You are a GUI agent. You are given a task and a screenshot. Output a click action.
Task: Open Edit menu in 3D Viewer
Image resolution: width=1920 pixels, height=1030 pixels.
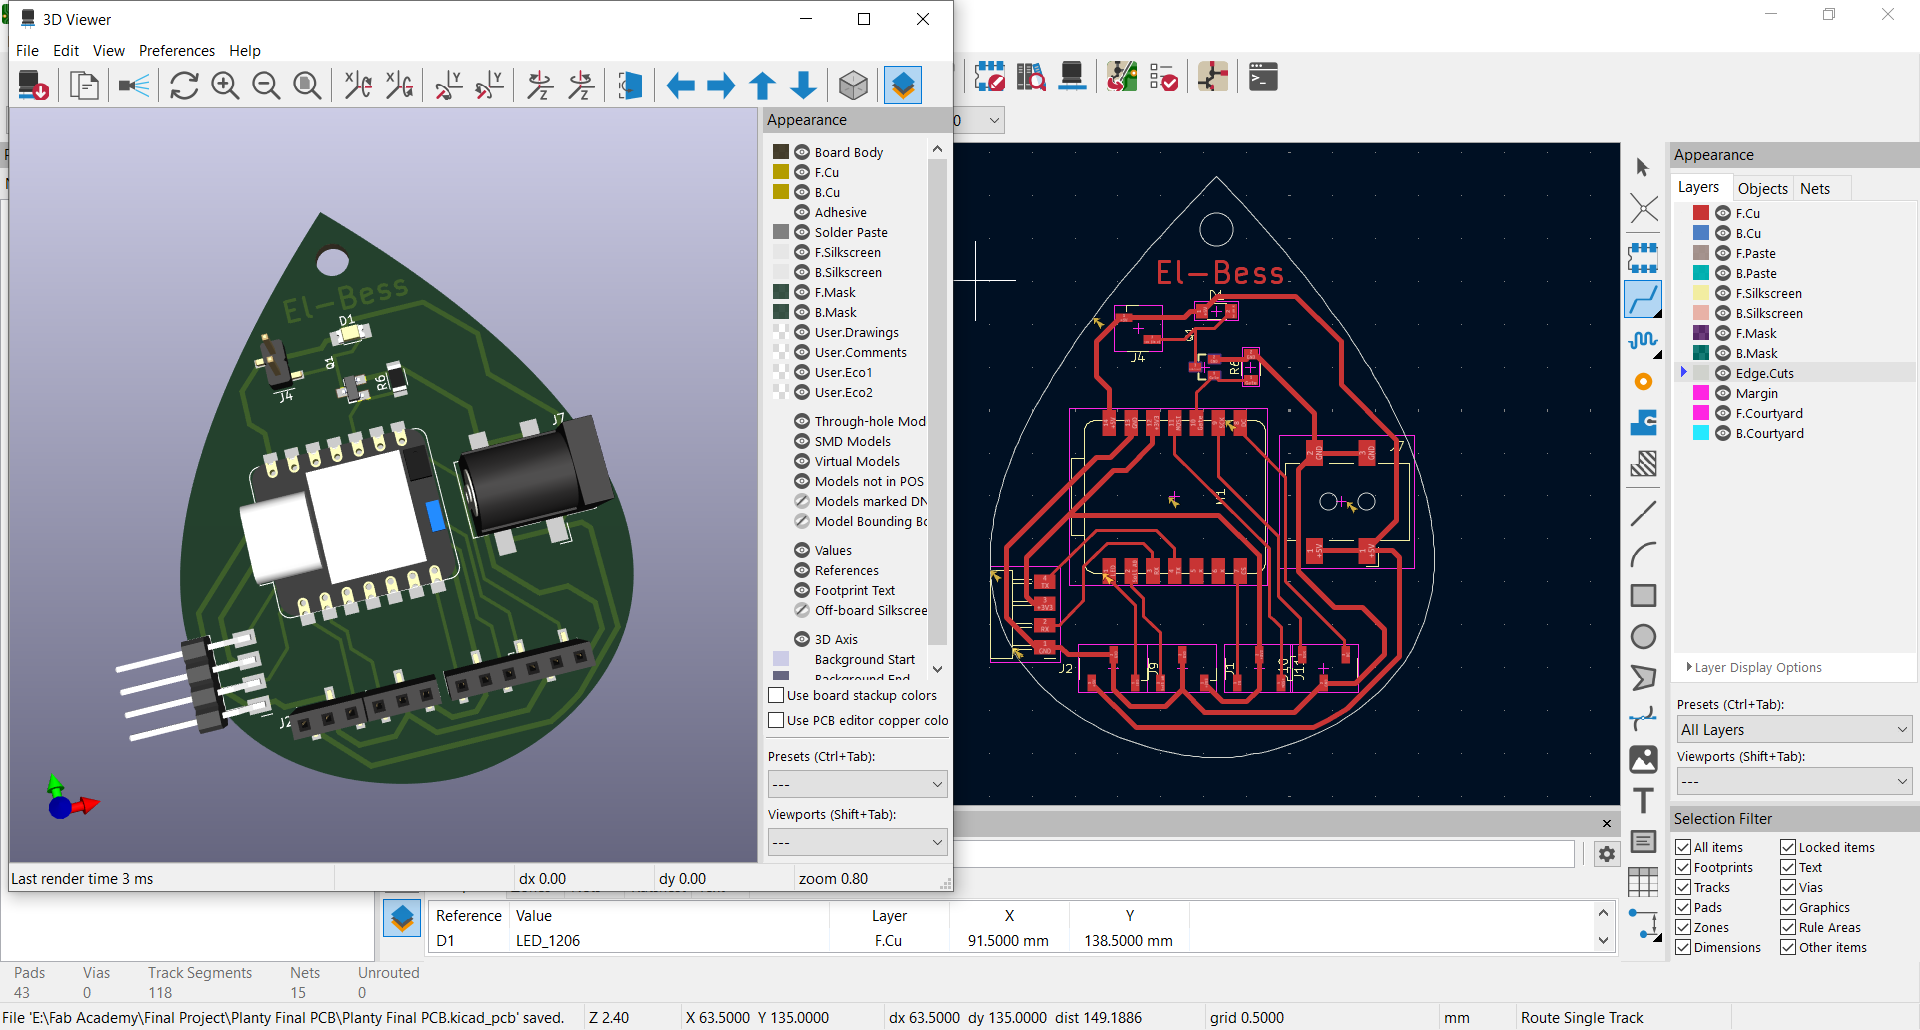(66, 50)
